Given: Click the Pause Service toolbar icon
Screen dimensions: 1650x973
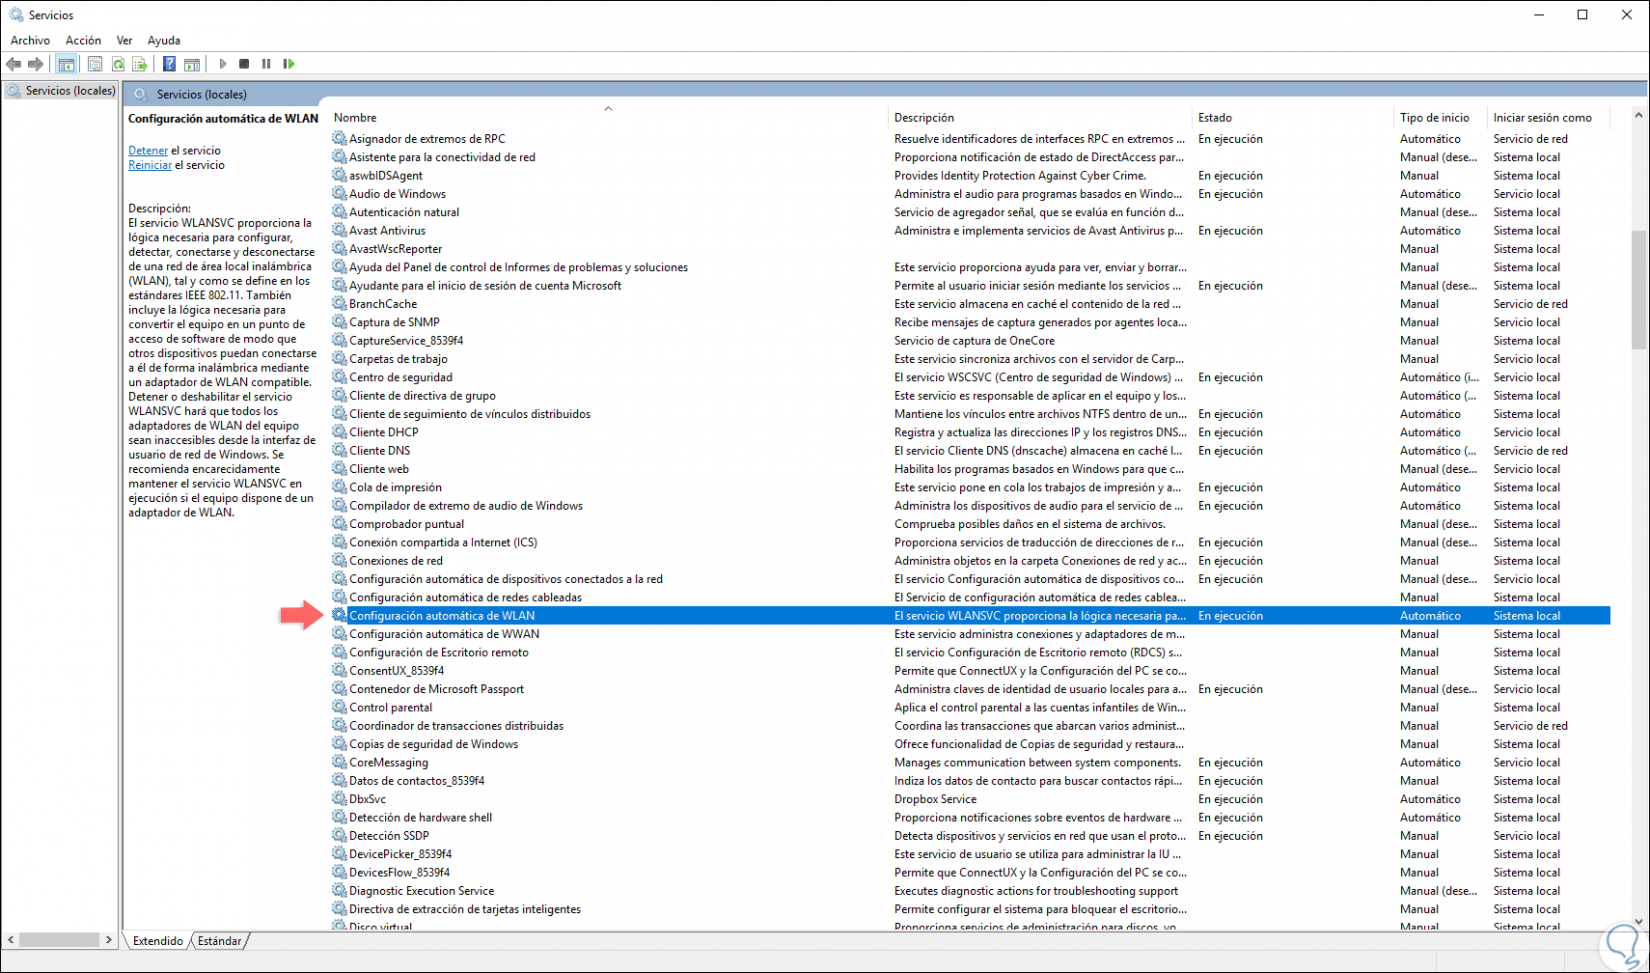Looking at the screenshot, I should point(266,64).
